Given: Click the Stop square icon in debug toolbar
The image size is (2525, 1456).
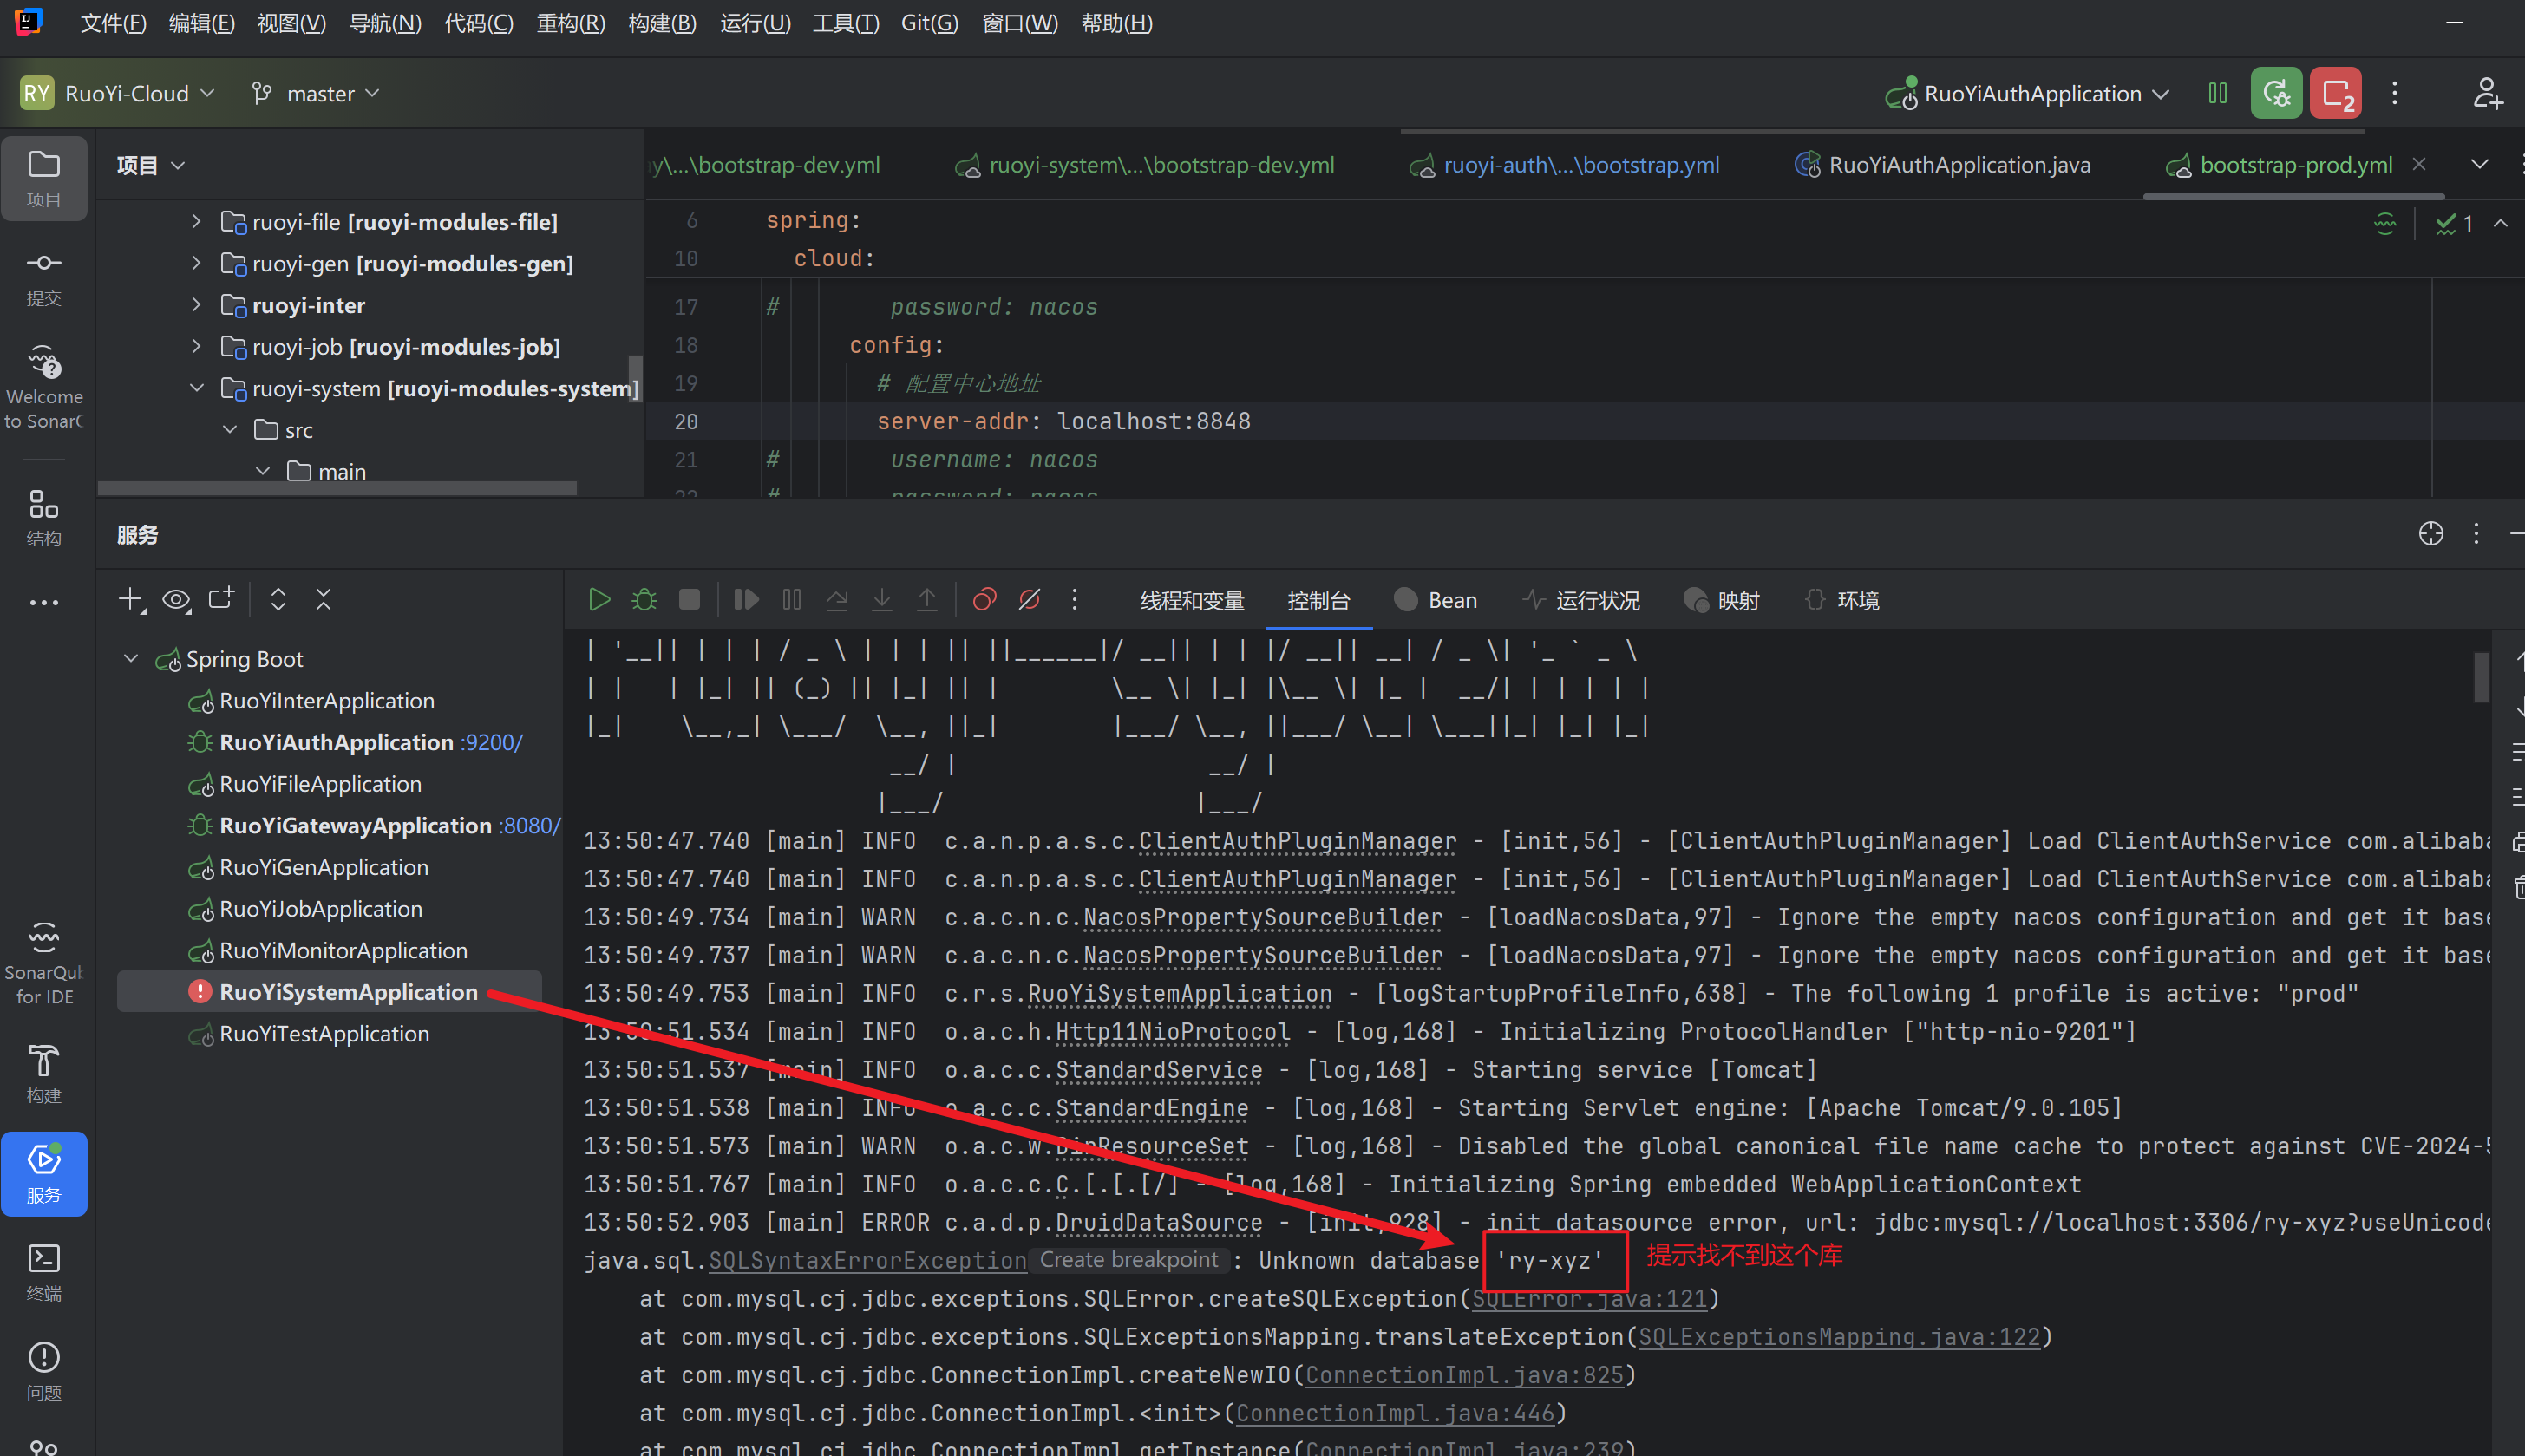Looking at the screenshot, I should coord(689,600).
